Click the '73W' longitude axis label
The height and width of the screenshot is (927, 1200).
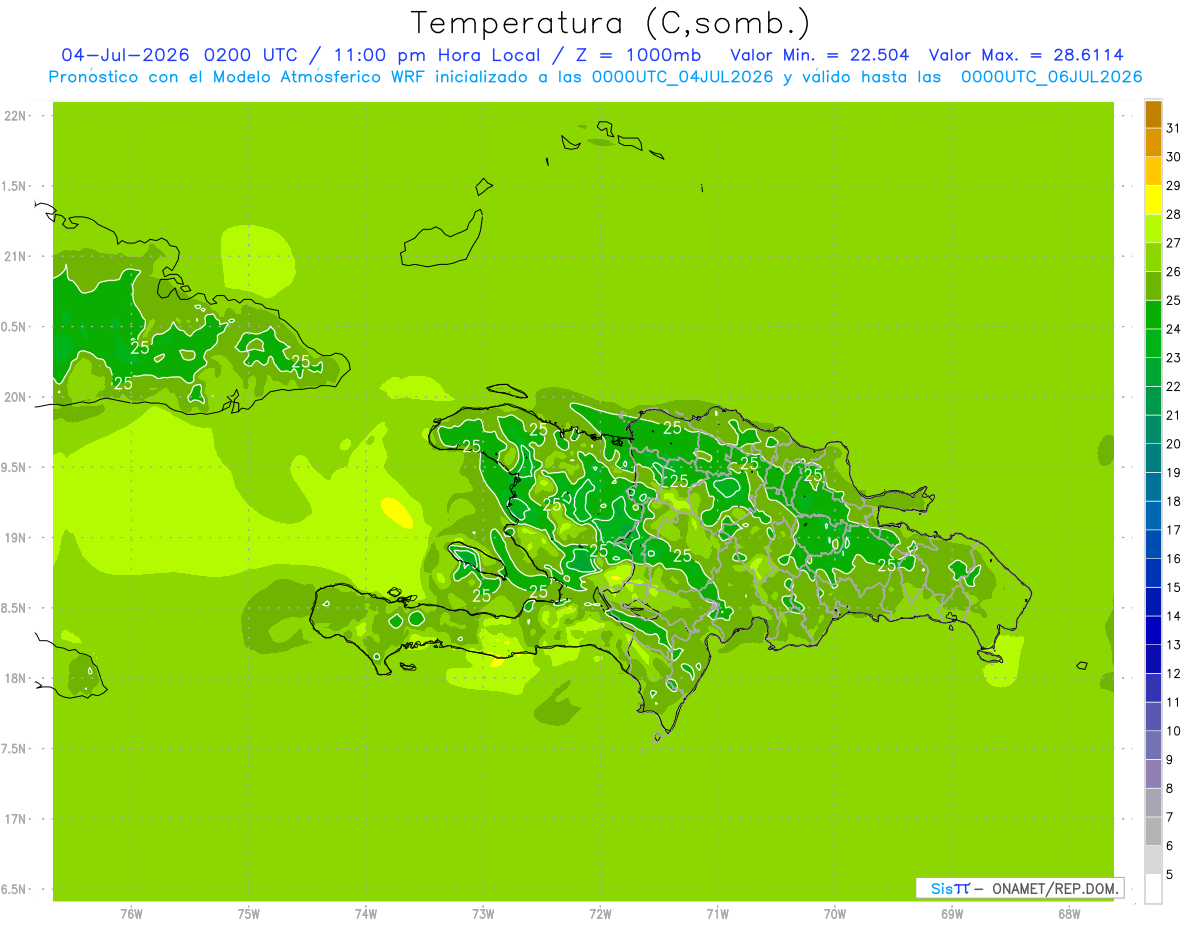pos(483,913)
